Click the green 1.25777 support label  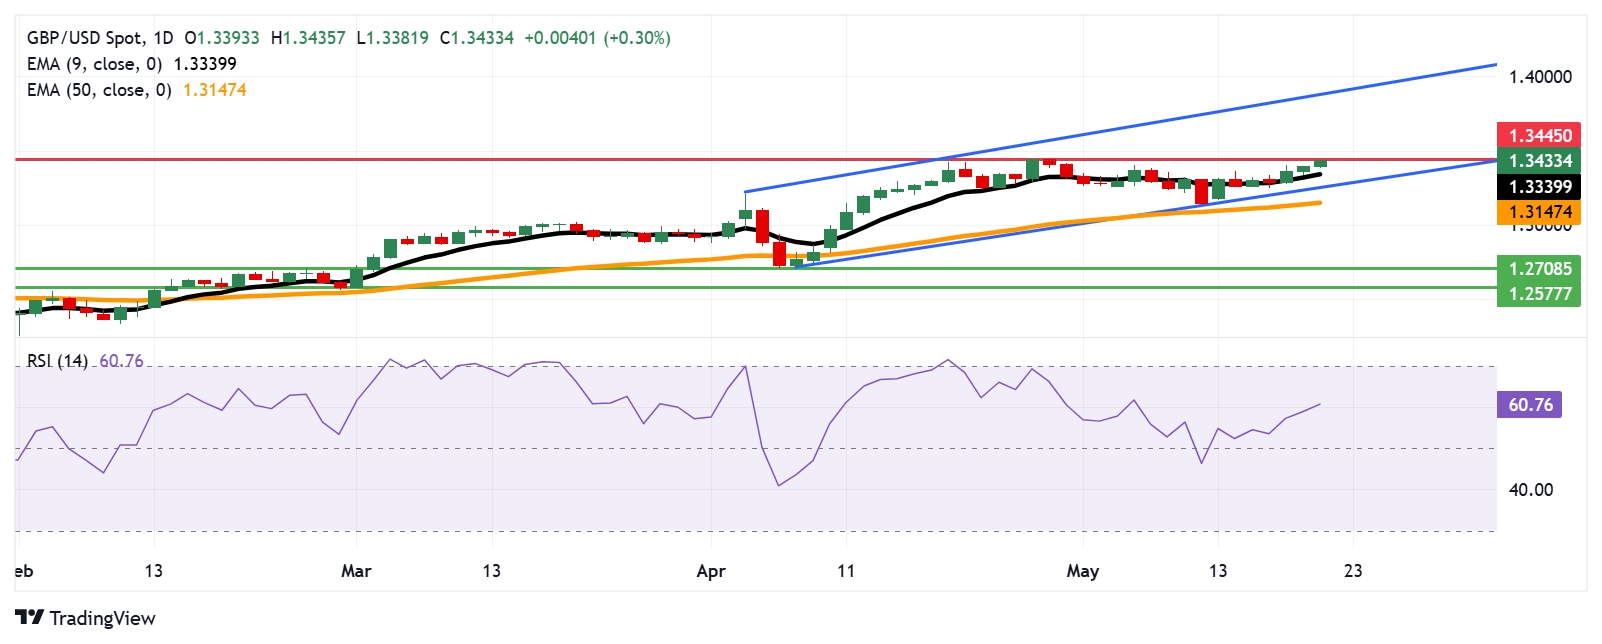click(1539, 294)
